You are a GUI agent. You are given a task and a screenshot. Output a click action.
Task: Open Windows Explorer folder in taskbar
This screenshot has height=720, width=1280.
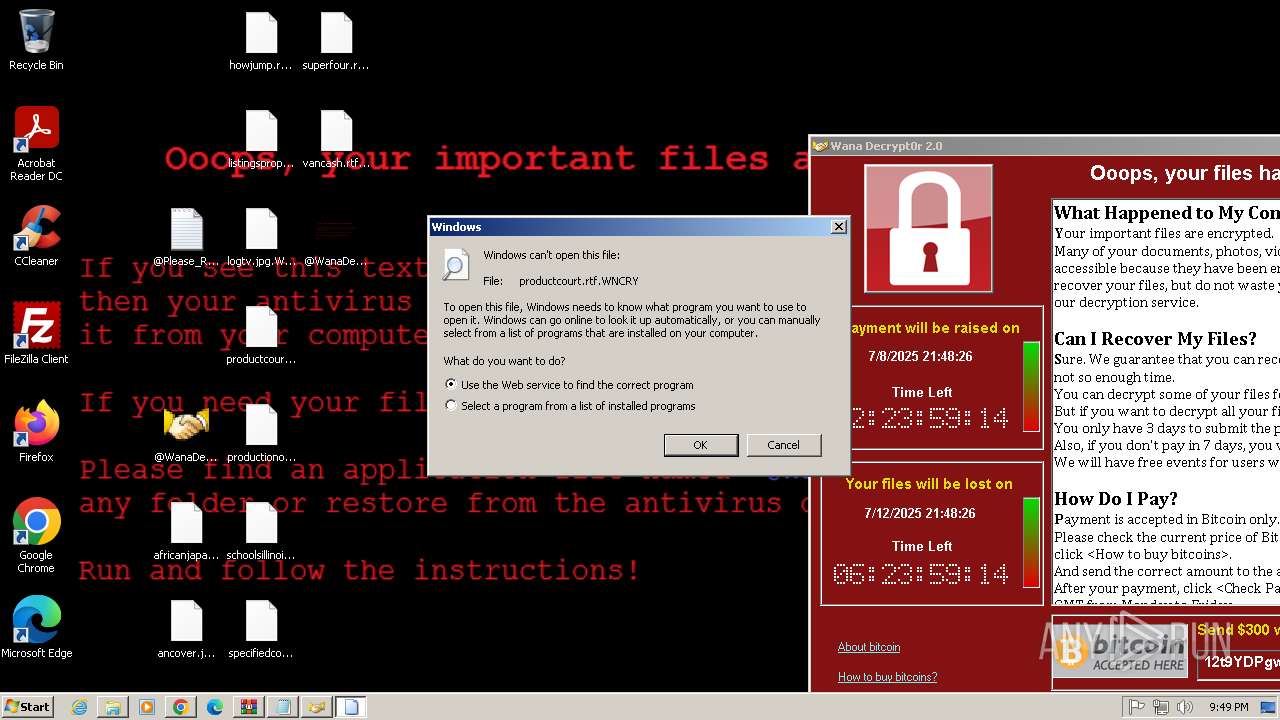click(113, 707)
